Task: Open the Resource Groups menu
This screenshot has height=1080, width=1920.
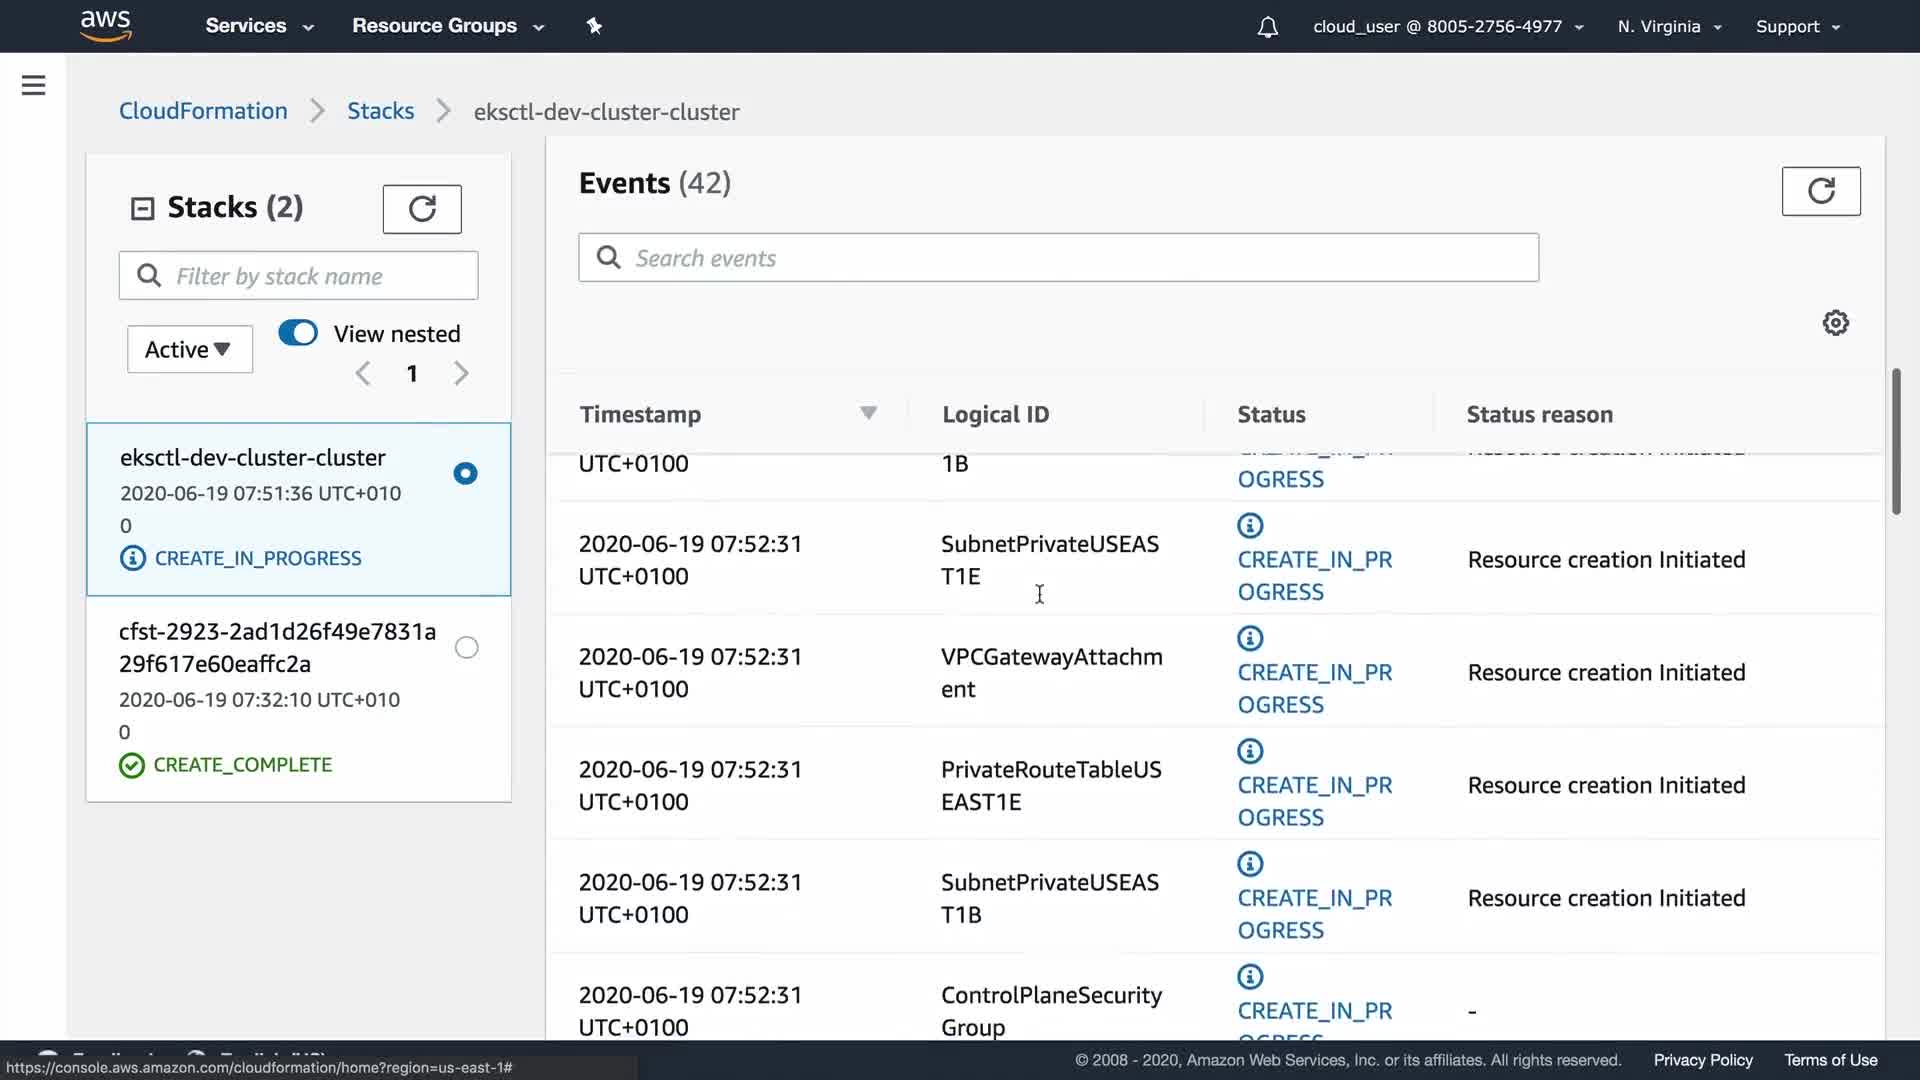Action: 447,26
